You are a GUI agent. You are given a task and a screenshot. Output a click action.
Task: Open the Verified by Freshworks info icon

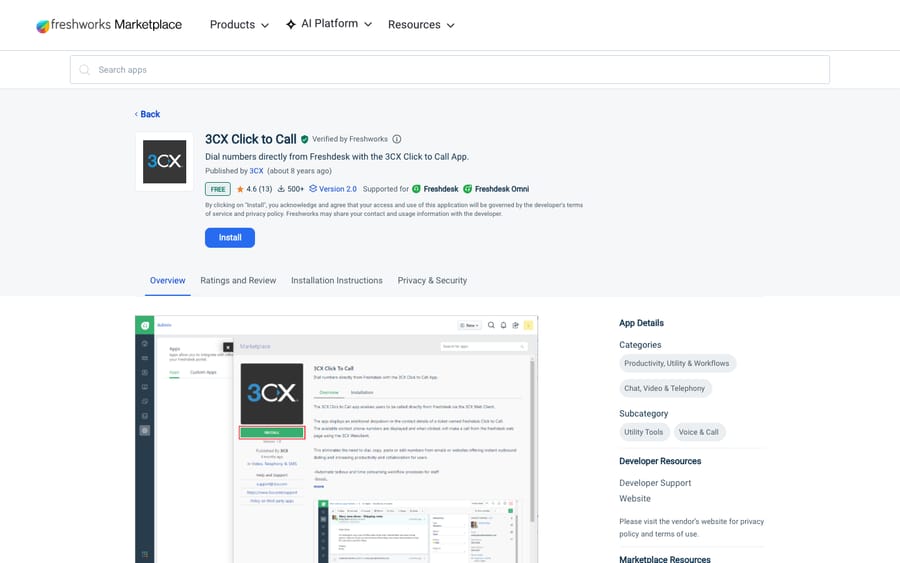[x=397, y=139]
